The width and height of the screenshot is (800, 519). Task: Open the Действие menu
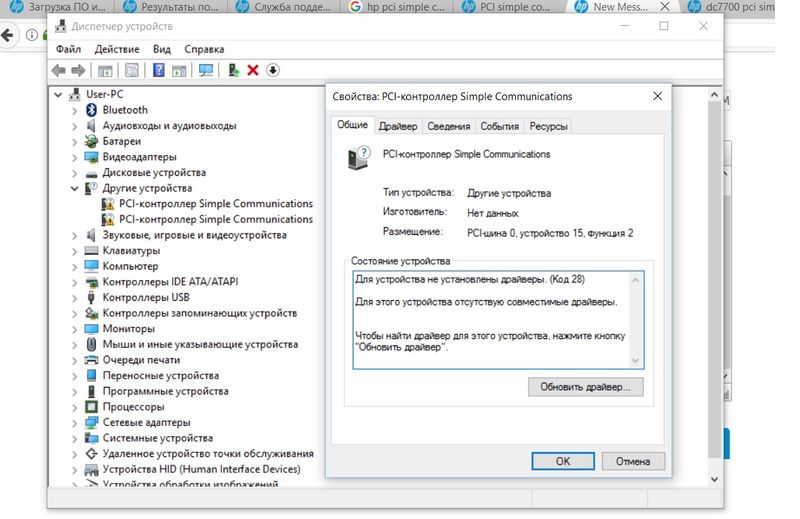(117, 49)
